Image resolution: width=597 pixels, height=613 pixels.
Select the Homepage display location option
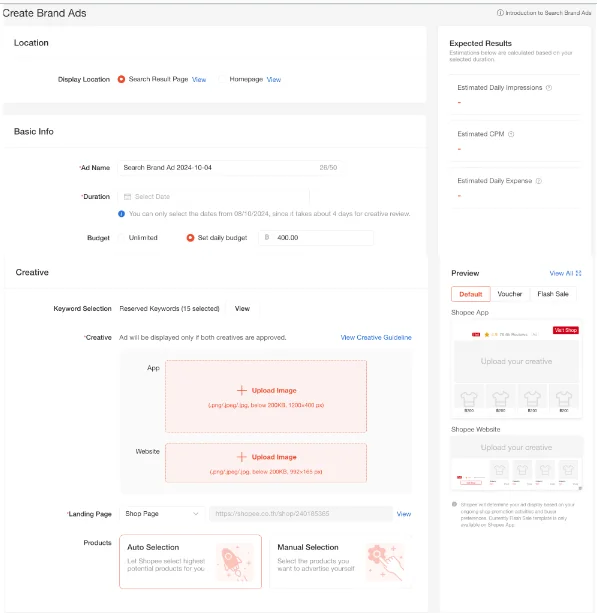pyautogui.click(x=222, y=79)
